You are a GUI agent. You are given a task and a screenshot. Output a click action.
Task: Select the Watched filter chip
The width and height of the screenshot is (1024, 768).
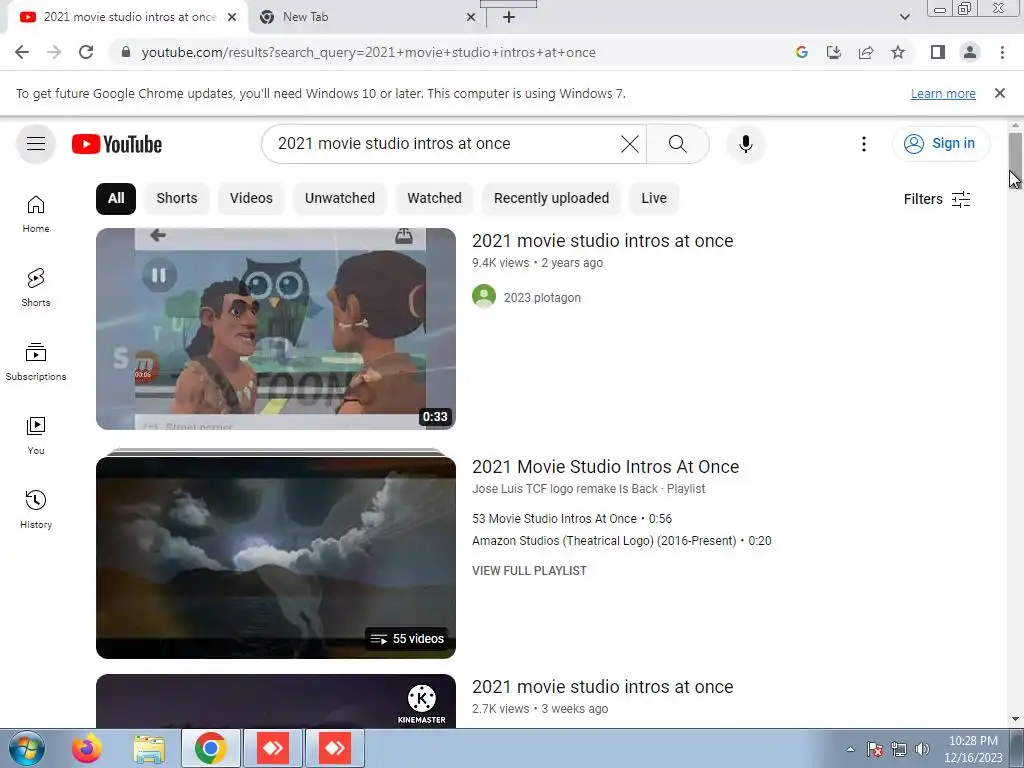[x=434, y=199]
